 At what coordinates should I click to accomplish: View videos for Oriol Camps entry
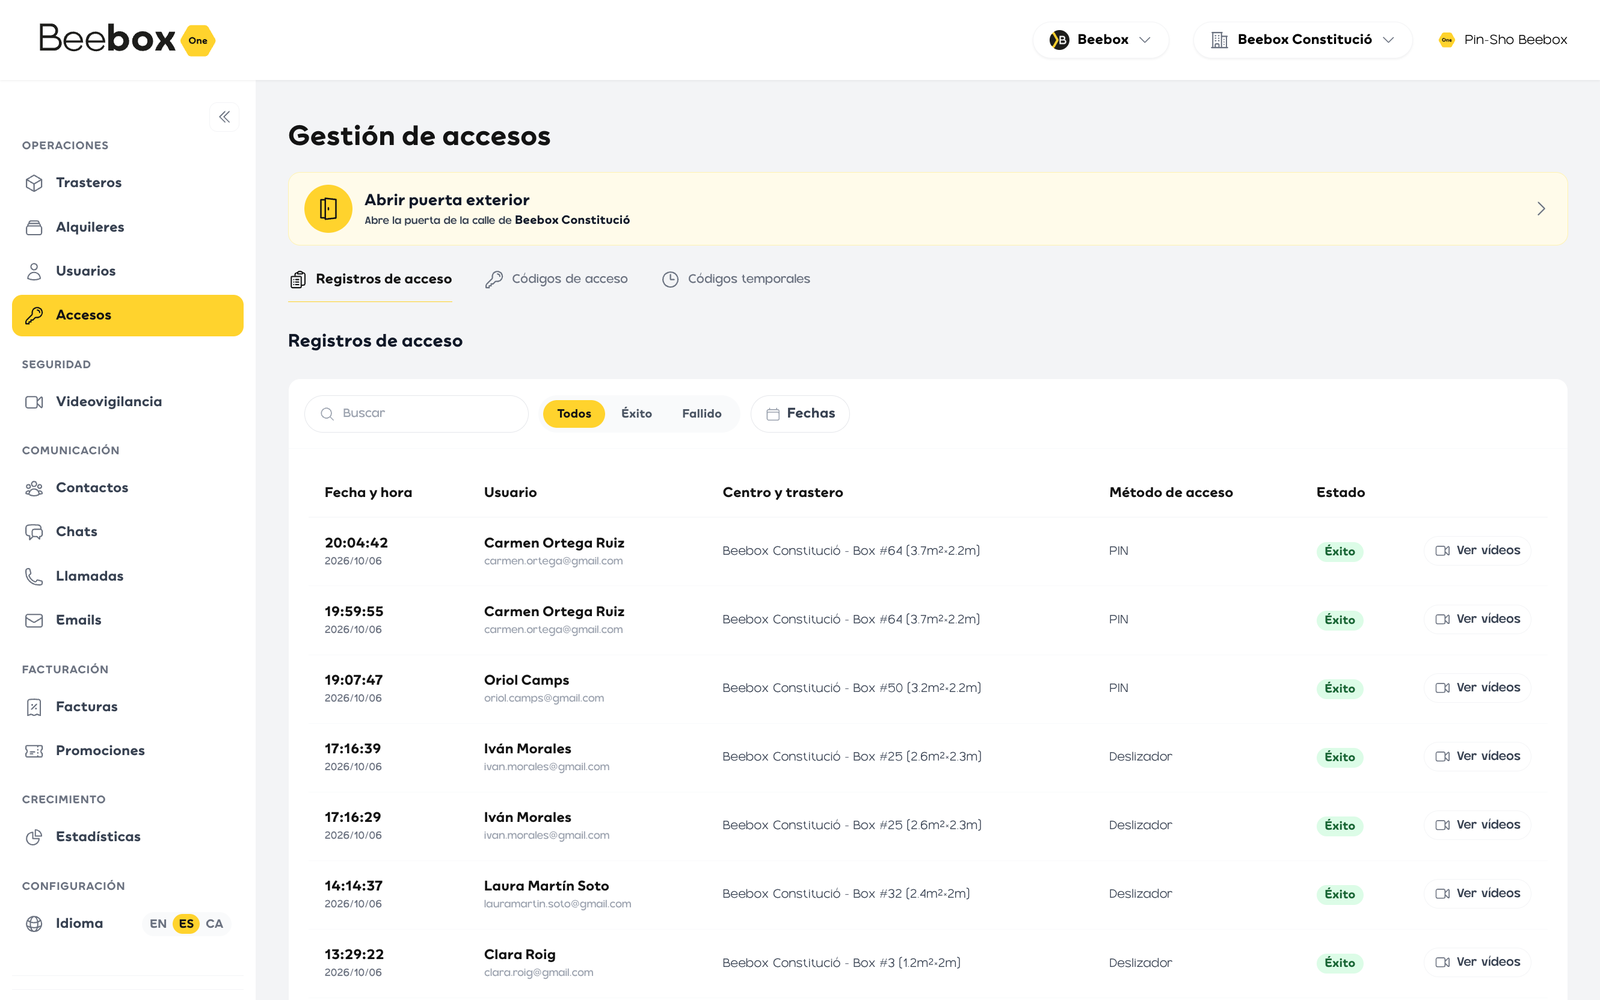(1478, 688)
